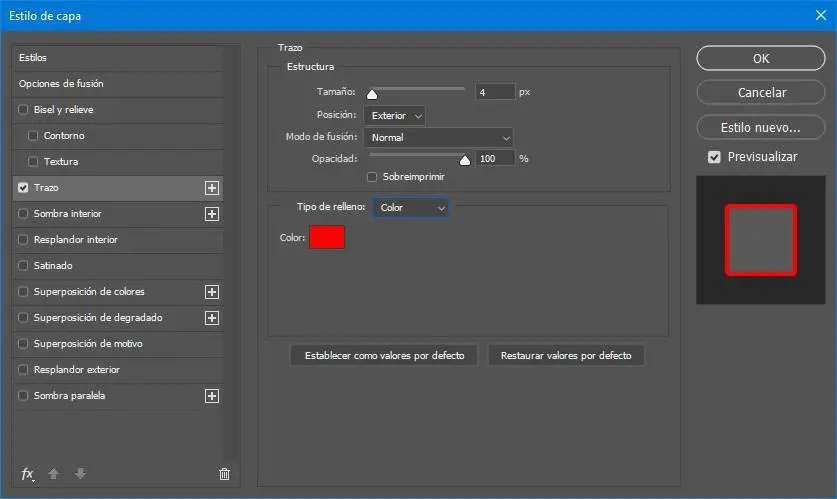Open the red stroke Color swatch
The height and width of the screenshot is (499, 837).
[x=327, y=237]
